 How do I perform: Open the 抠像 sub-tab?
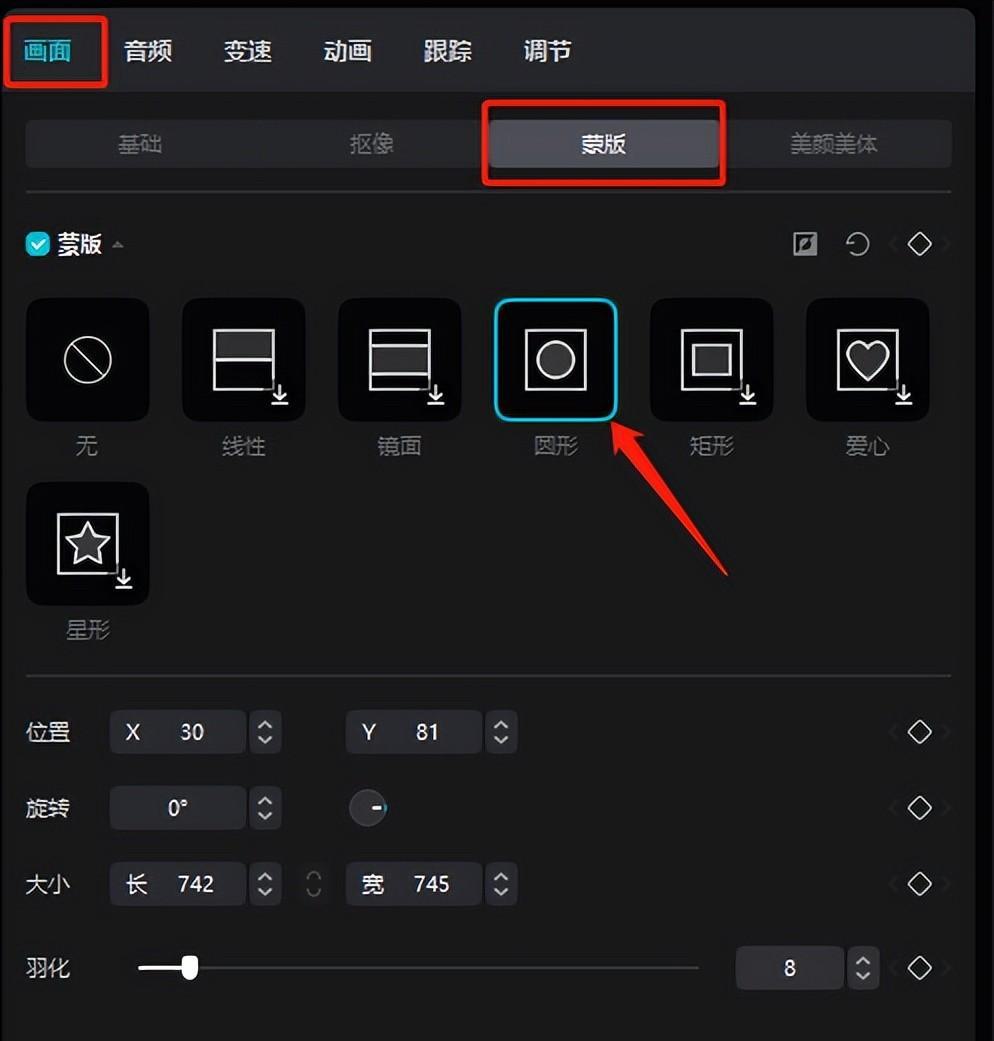(x=372, y=143)
